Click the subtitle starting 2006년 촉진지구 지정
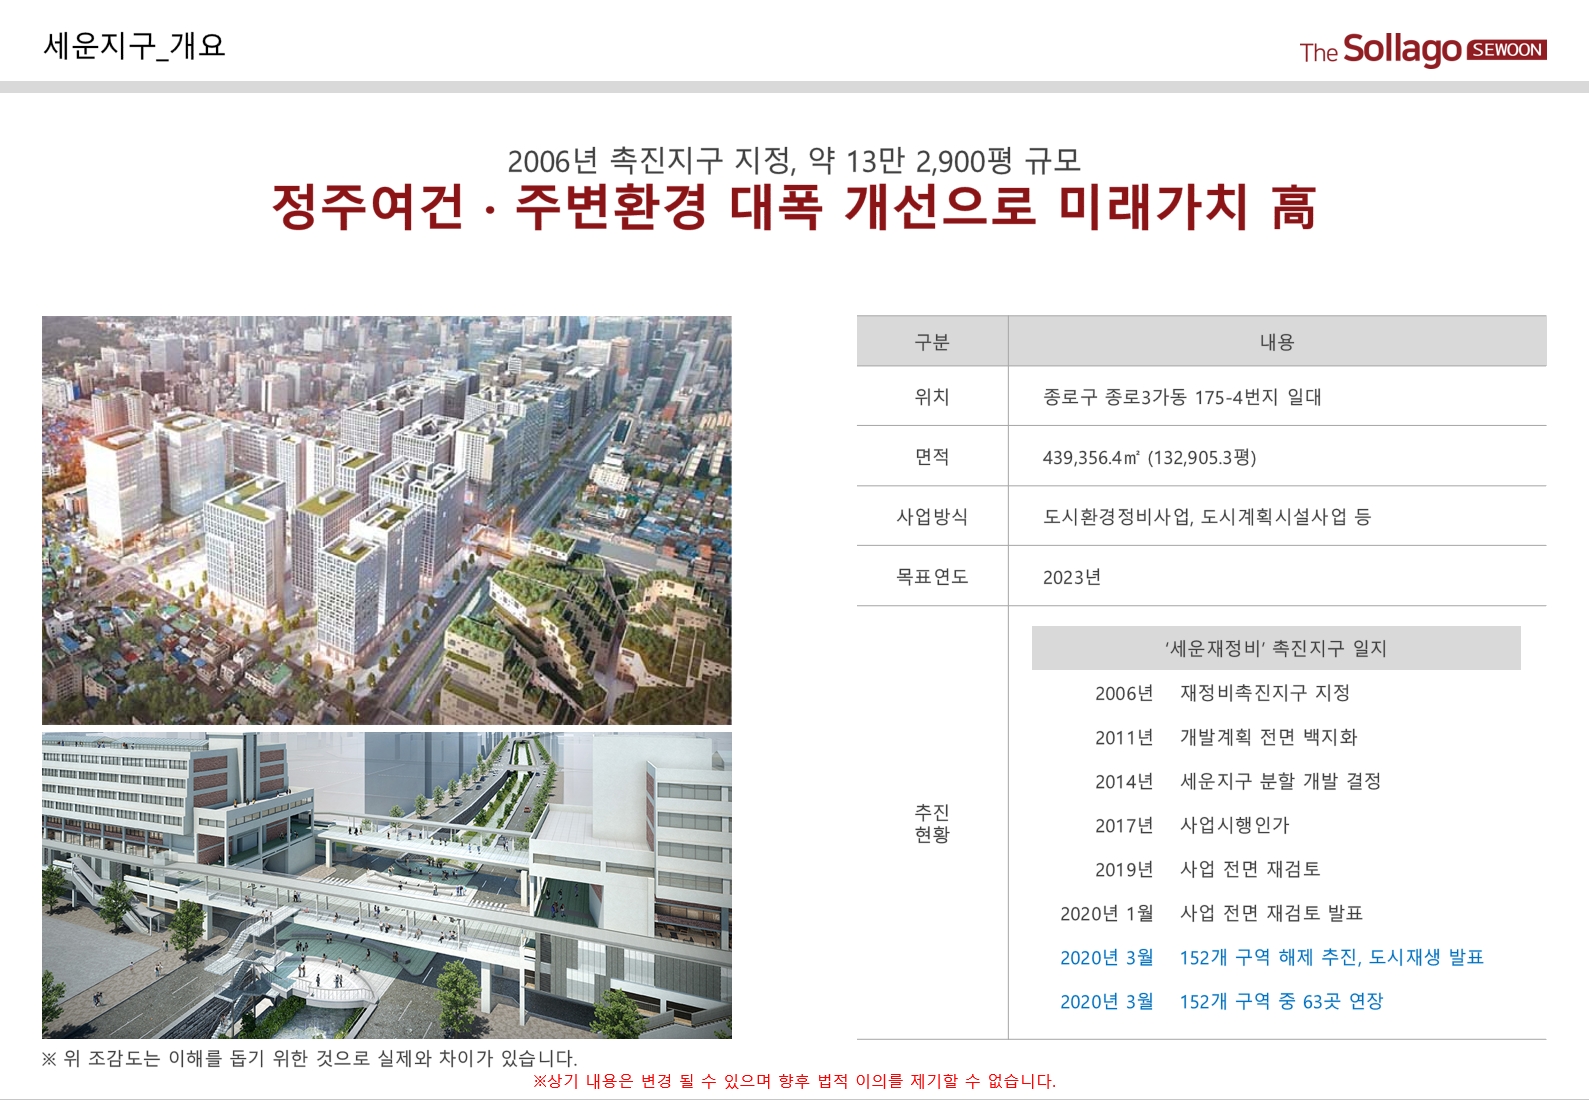The height and width of the screenshot is (1100, 1589). [794, 160]
